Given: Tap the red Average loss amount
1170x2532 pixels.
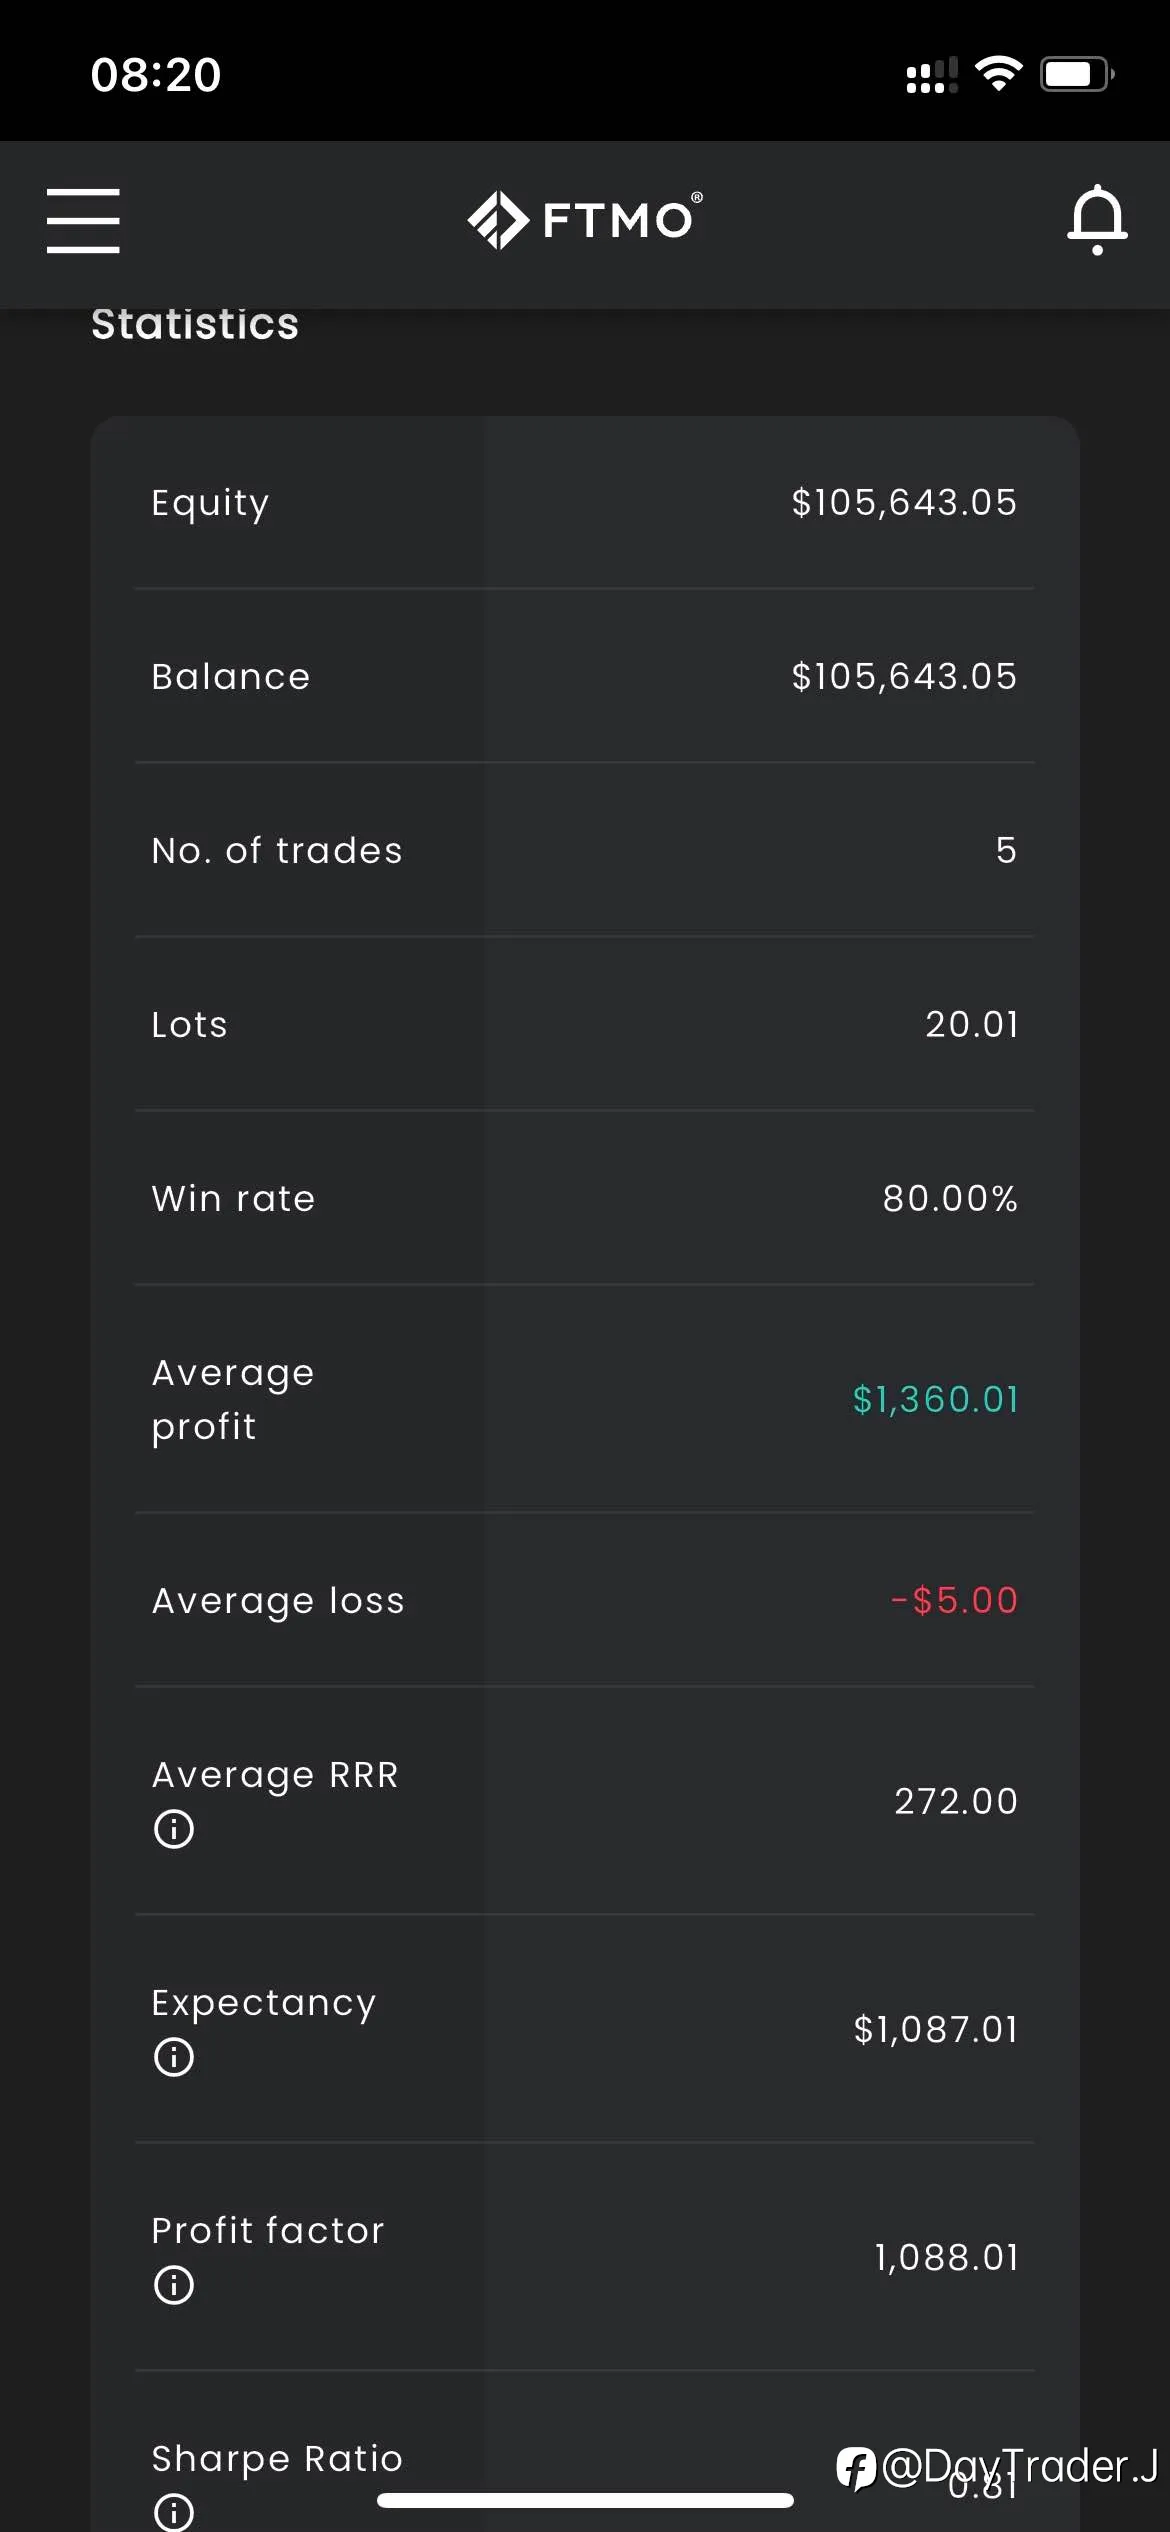Looking at the screenshot, I should tap(954, 1600).
